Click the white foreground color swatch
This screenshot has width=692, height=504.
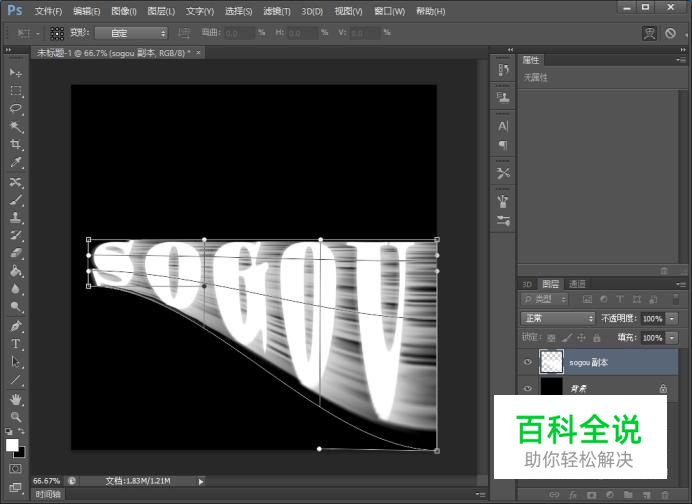12,445
